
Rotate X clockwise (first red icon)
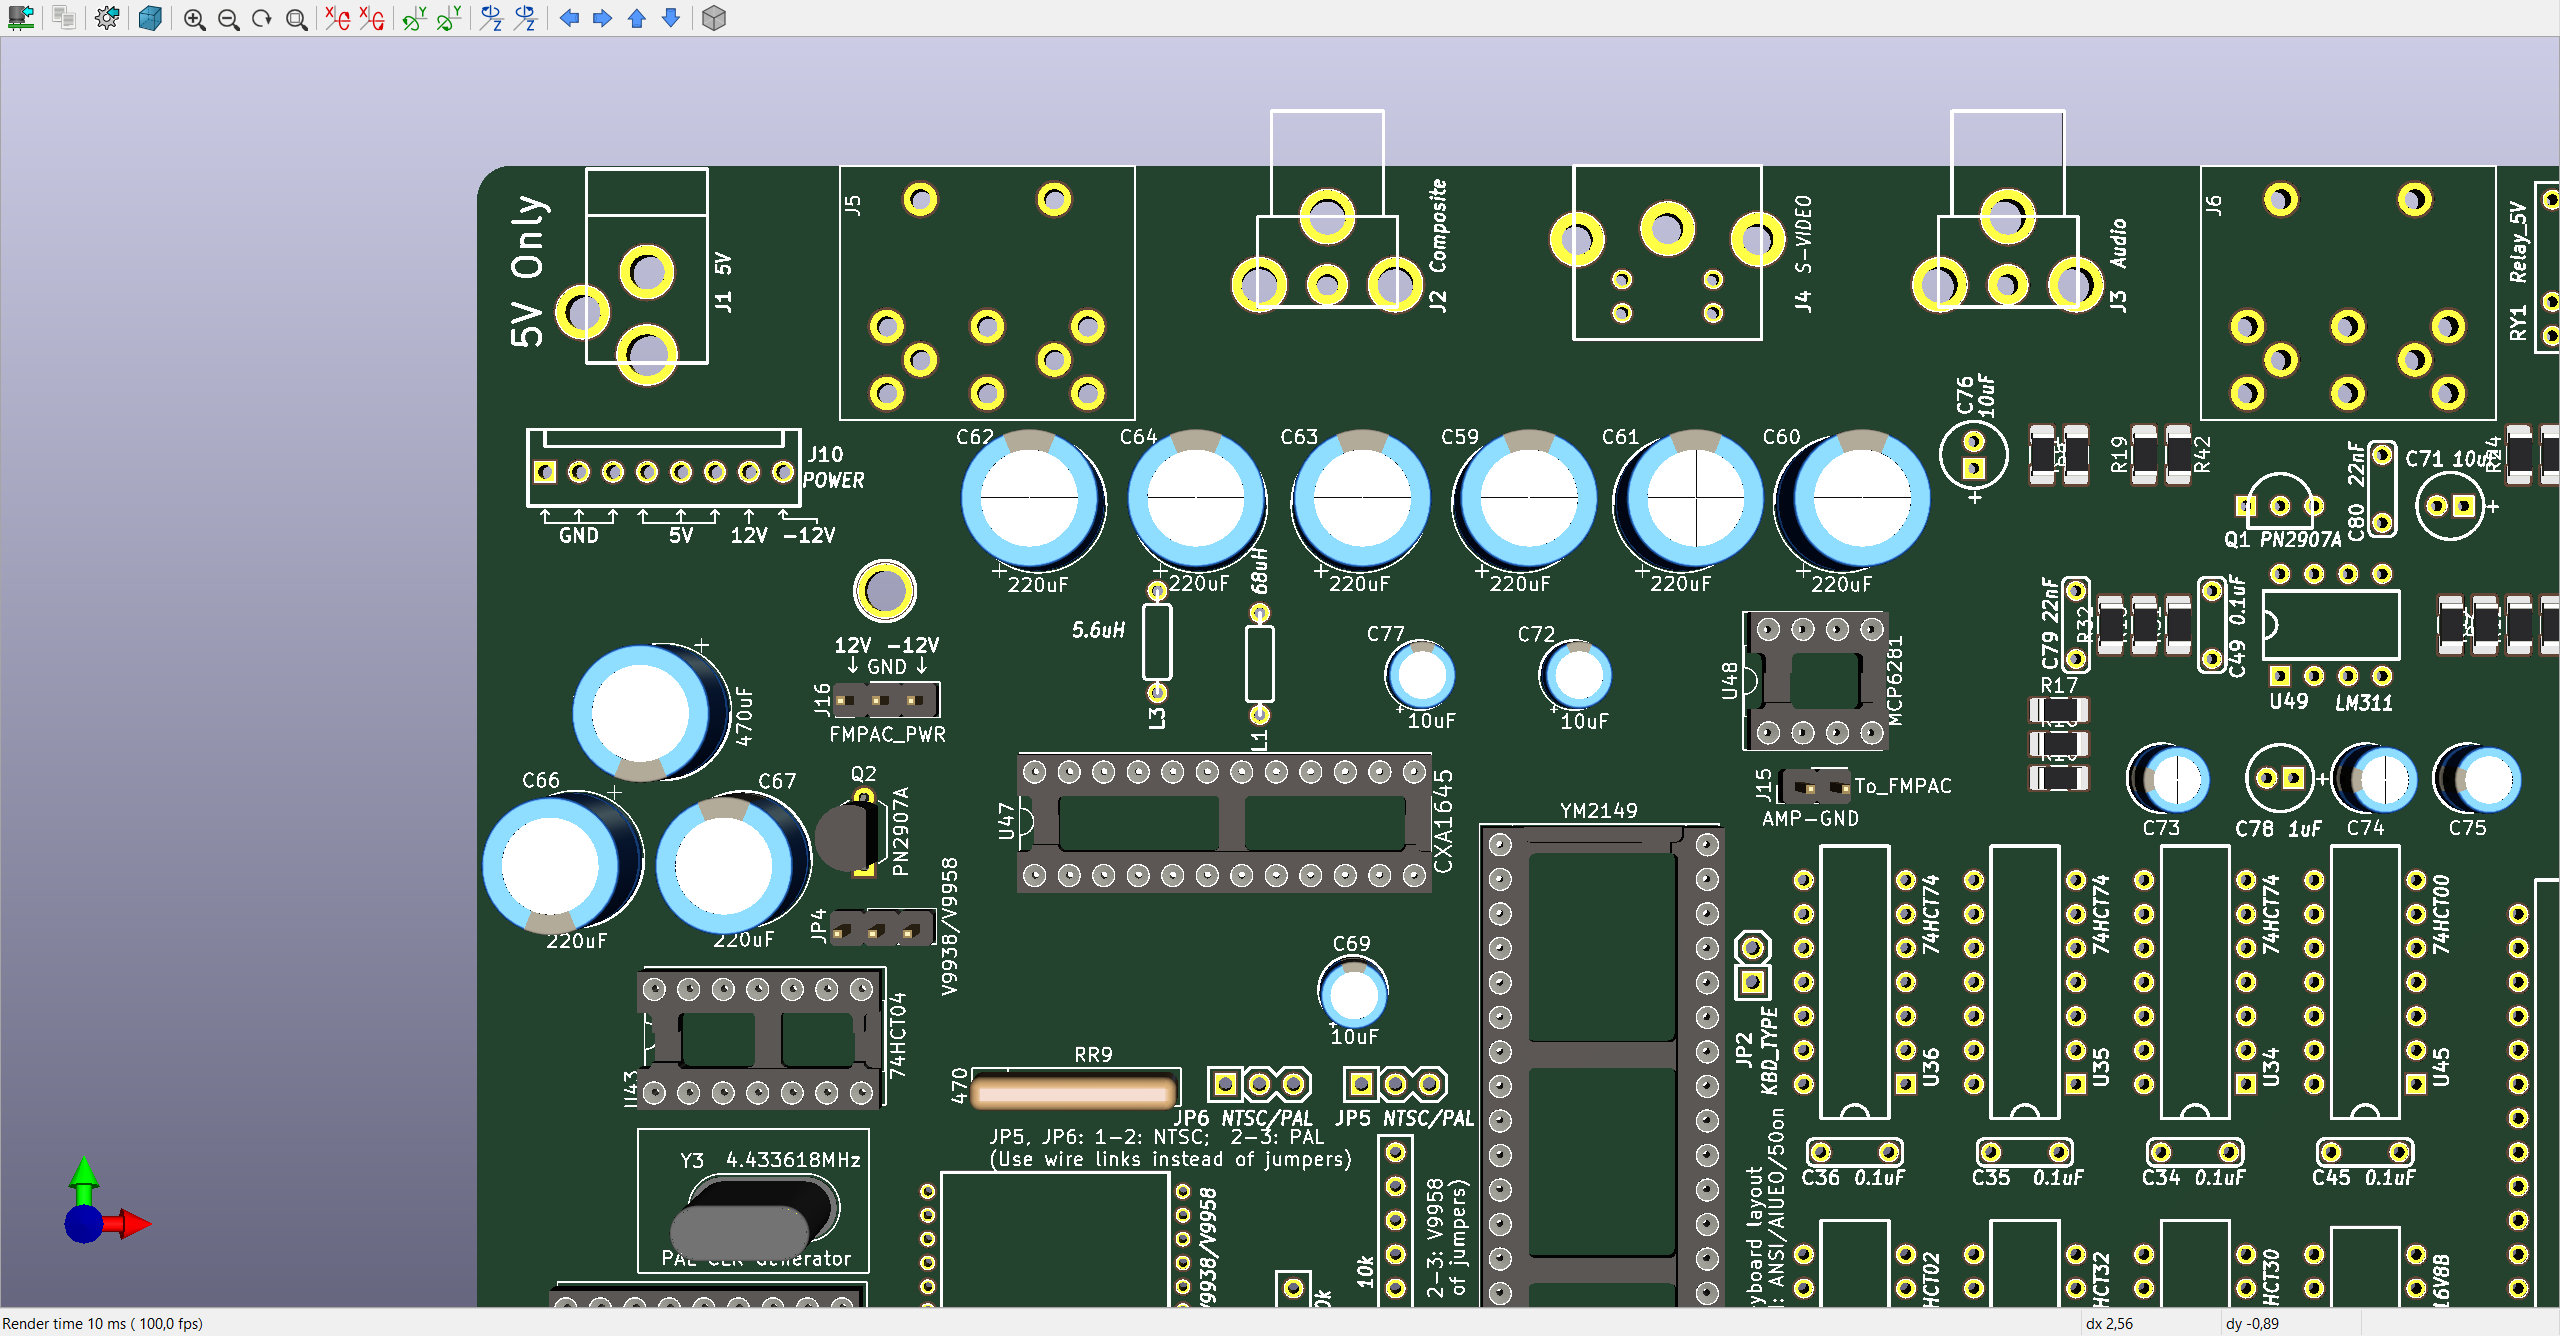[x=338, y=18]
